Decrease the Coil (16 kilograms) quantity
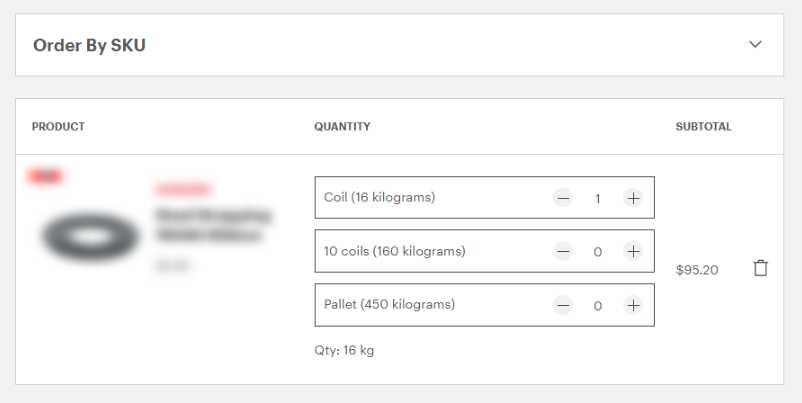802x403 pixels. pyautogui.click(x=563, y=198)
